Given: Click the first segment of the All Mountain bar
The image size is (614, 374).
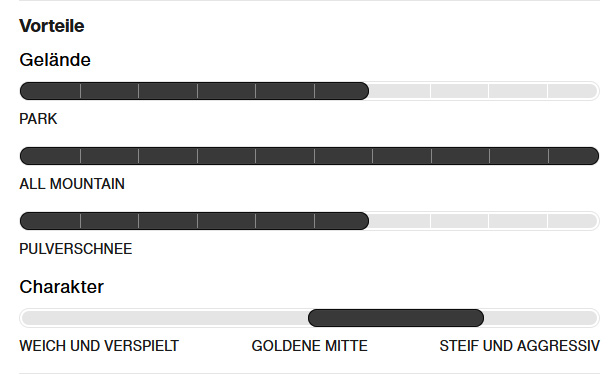Looking at the screenshot, I should point(50,156).
